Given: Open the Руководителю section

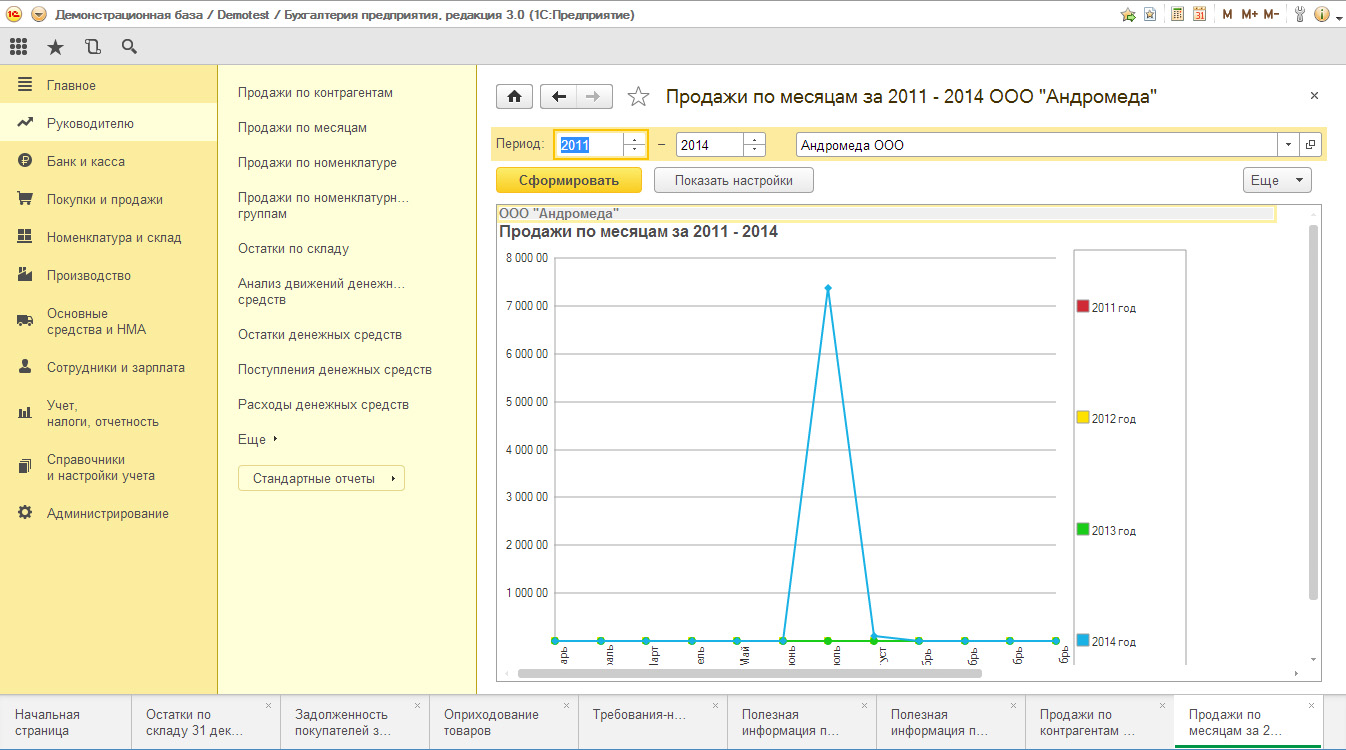Looking at the screenshot, I should point(108,124).
